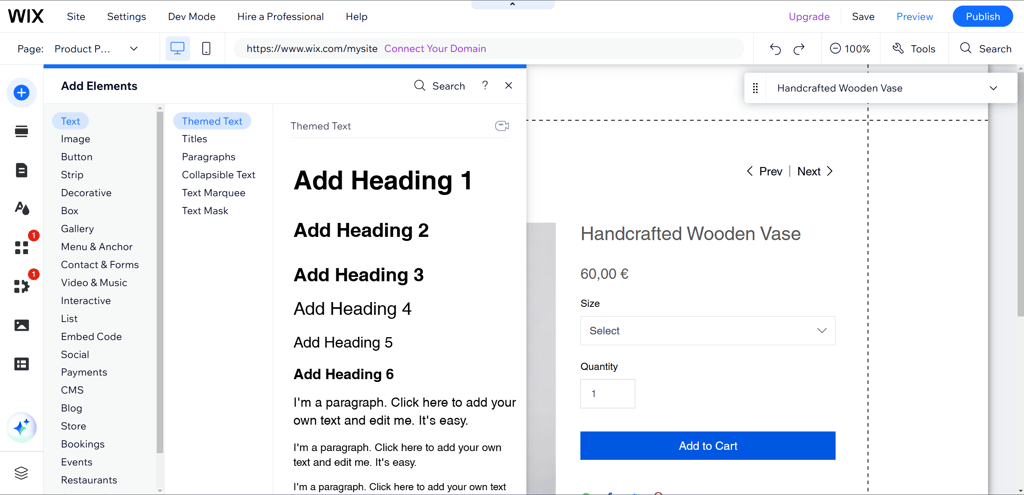Select the Text Mask subcategory
The image size is (1024, 495).
[205, 211]
